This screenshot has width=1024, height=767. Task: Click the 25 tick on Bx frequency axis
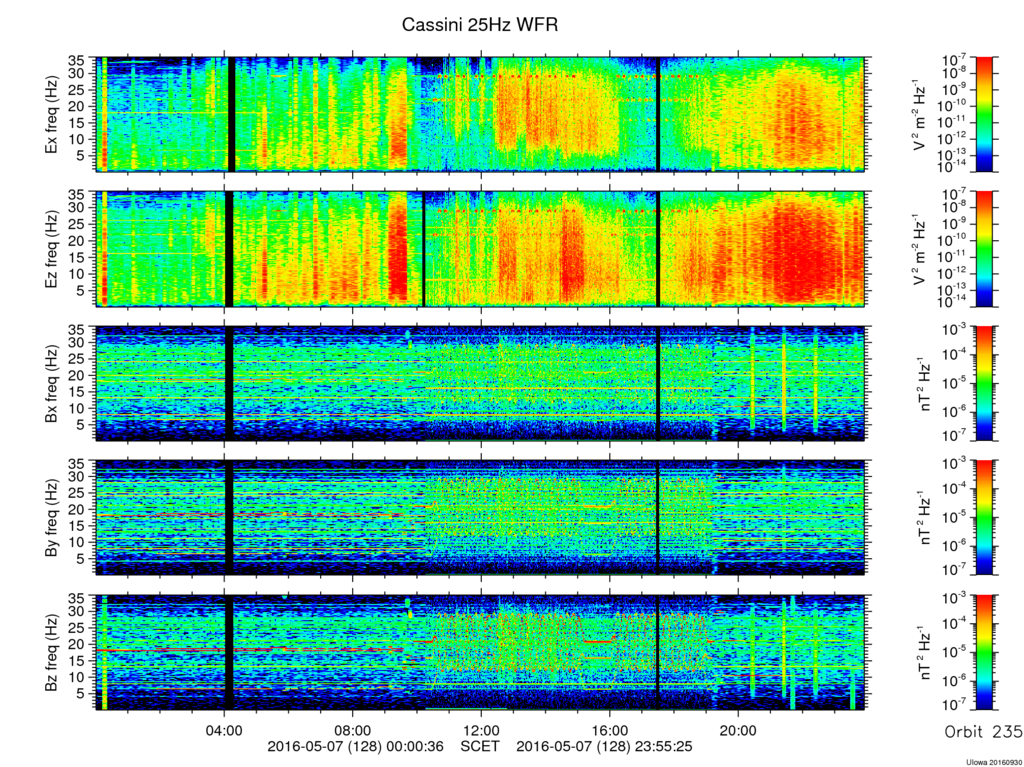pyautogui.click(x=78, y=359)
